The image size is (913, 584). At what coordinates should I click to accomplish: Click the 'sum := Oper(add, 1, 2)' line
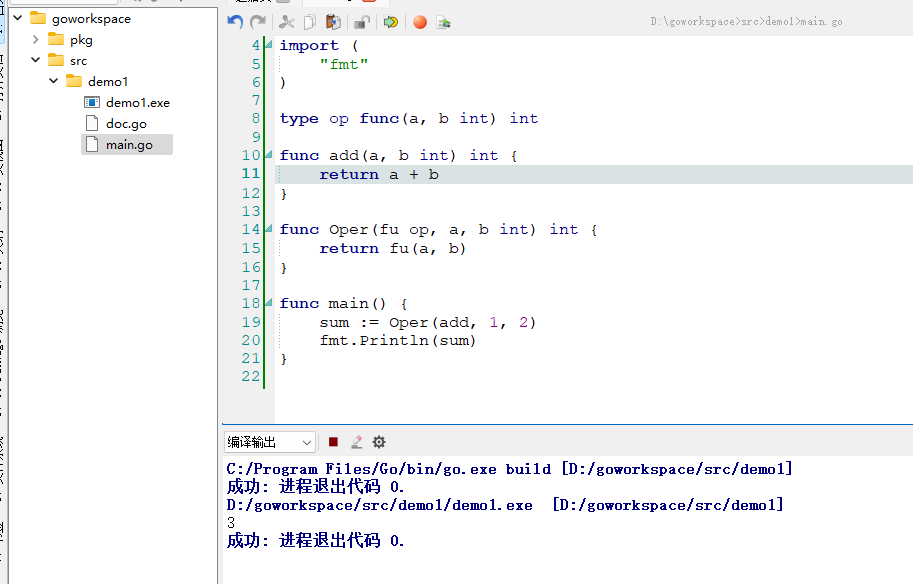click(x=427, y=323)
